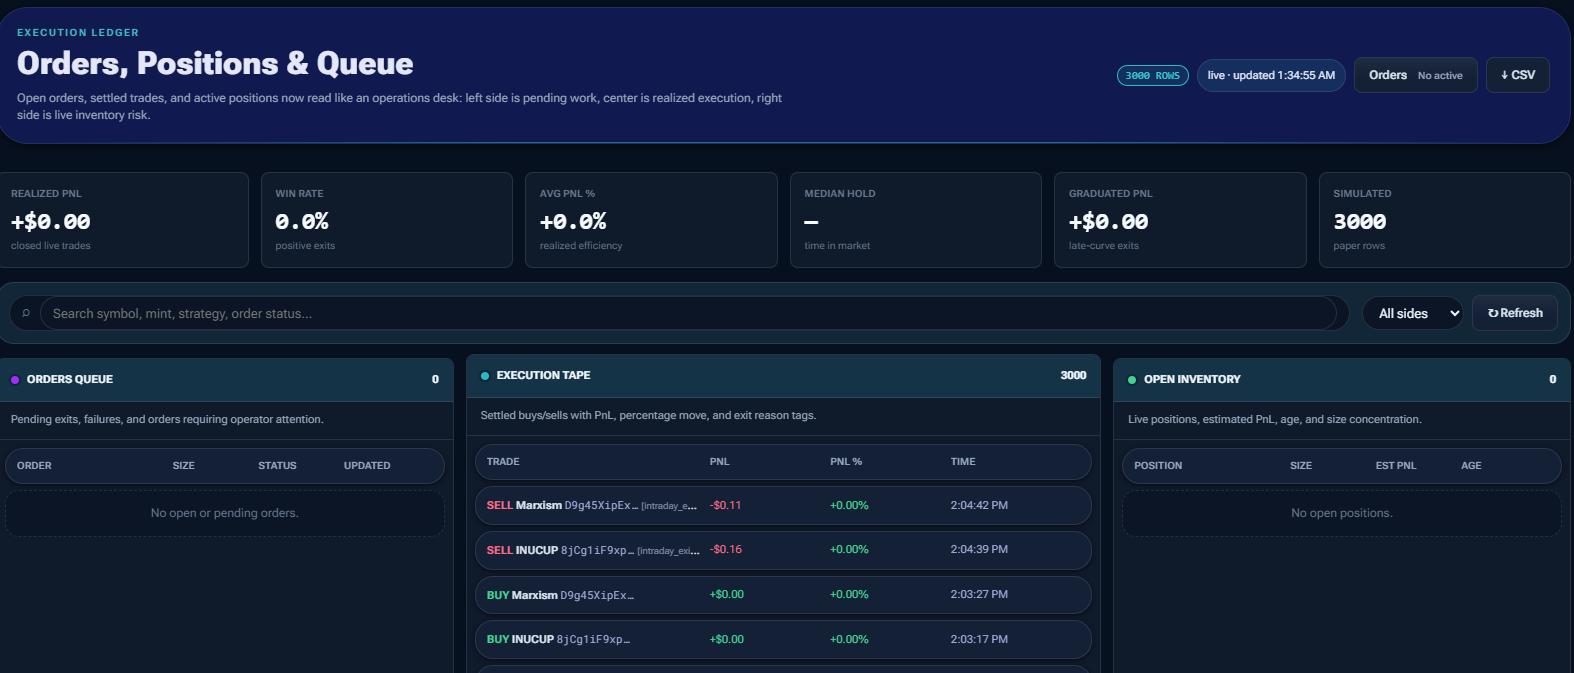Click the Median Hold card

pyautogui.click(x=916, y=220)
